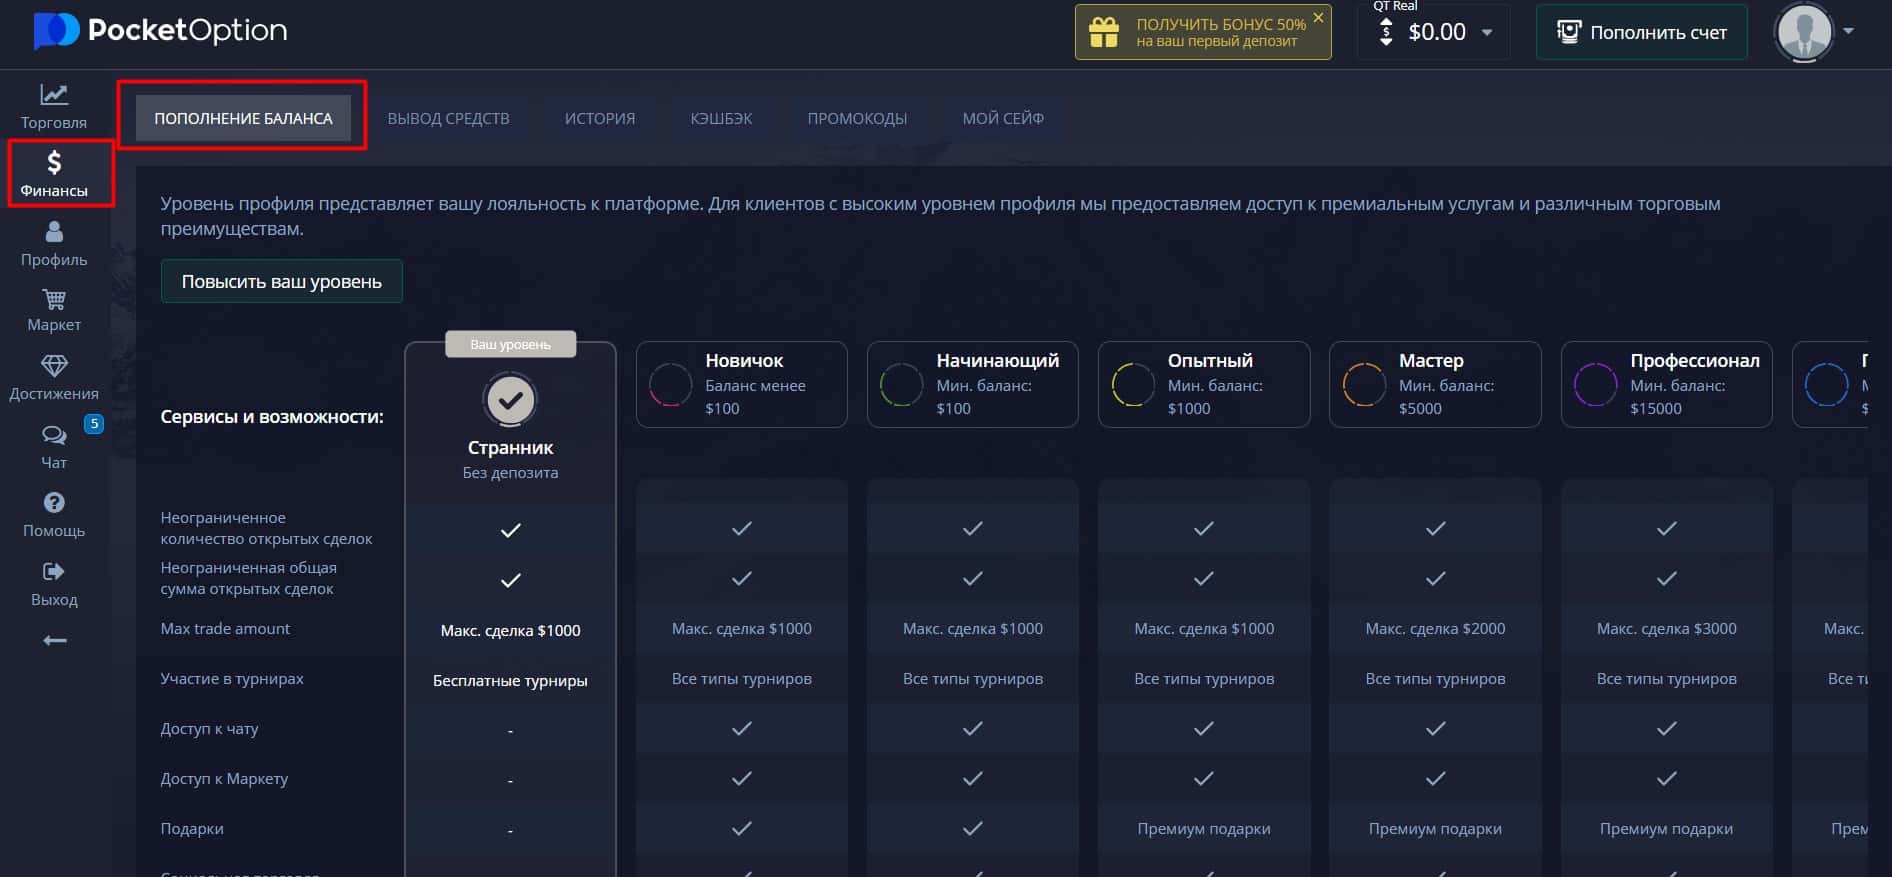Close the 50% bonus banner
The image size is (1892, 877).
pyautogui.click(x=1318, y=17)
